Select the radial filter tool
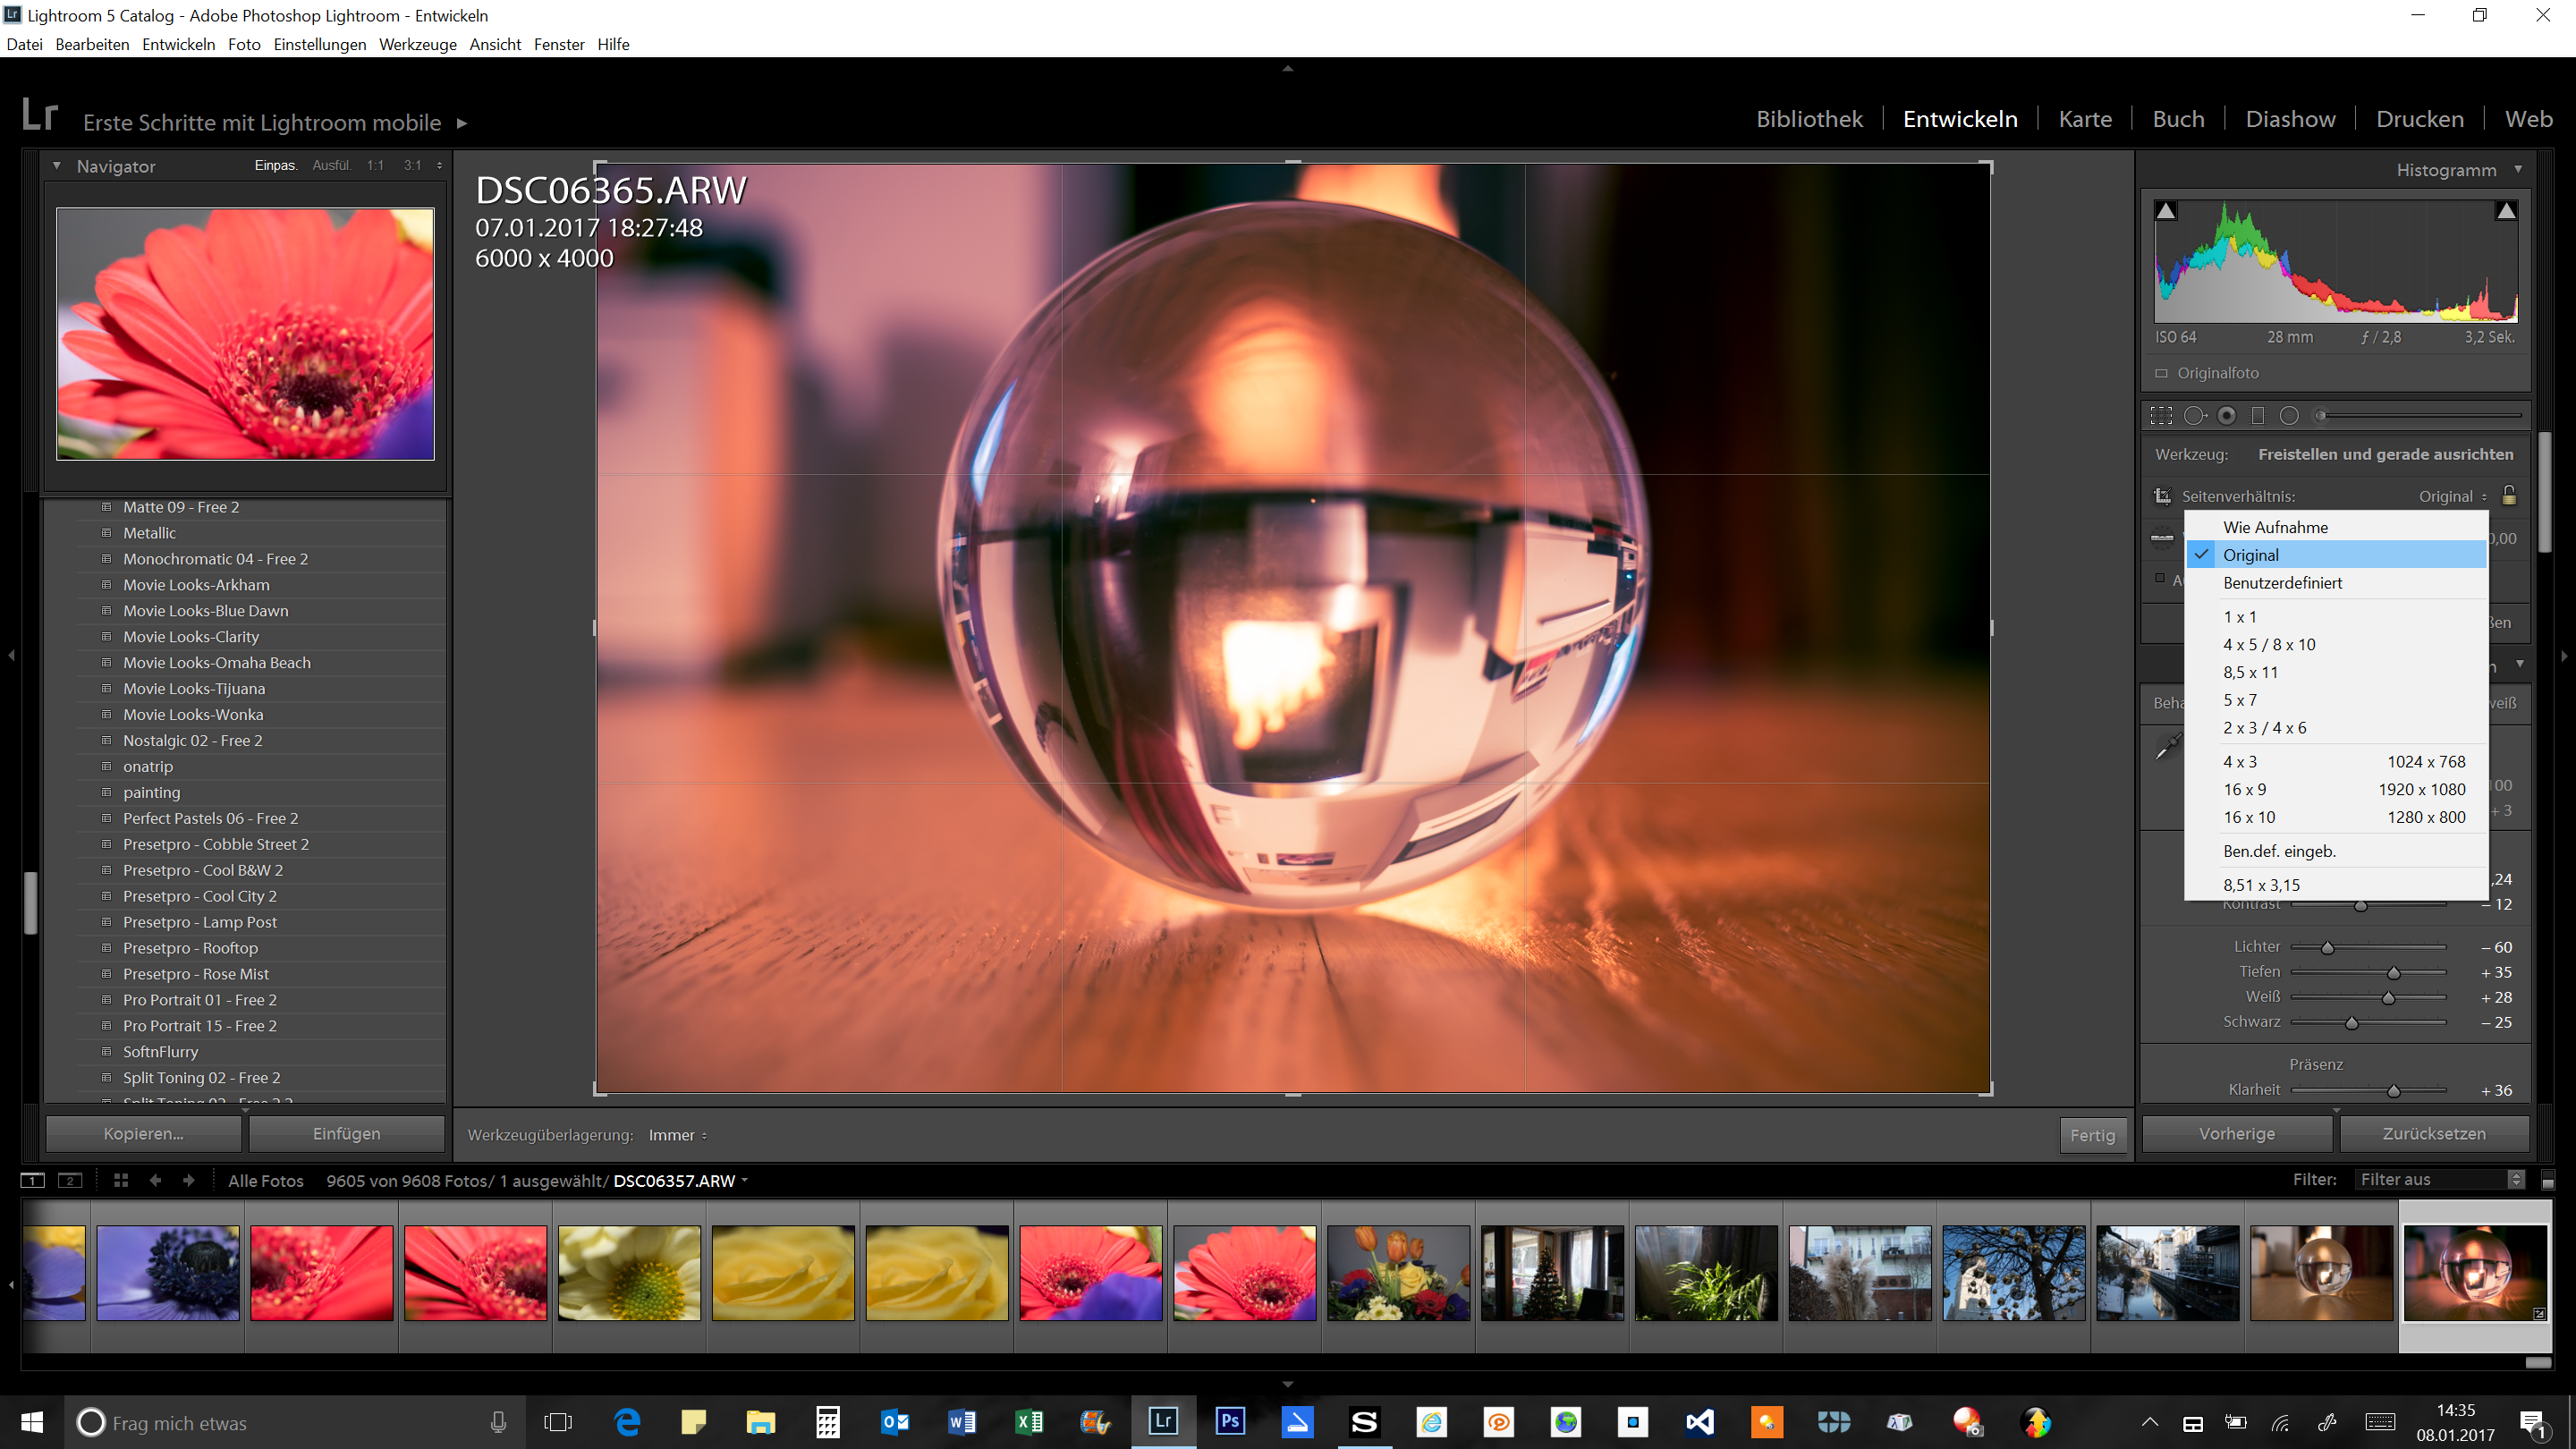This screenshot has width=2576, height=1449. pos(2289,415)
